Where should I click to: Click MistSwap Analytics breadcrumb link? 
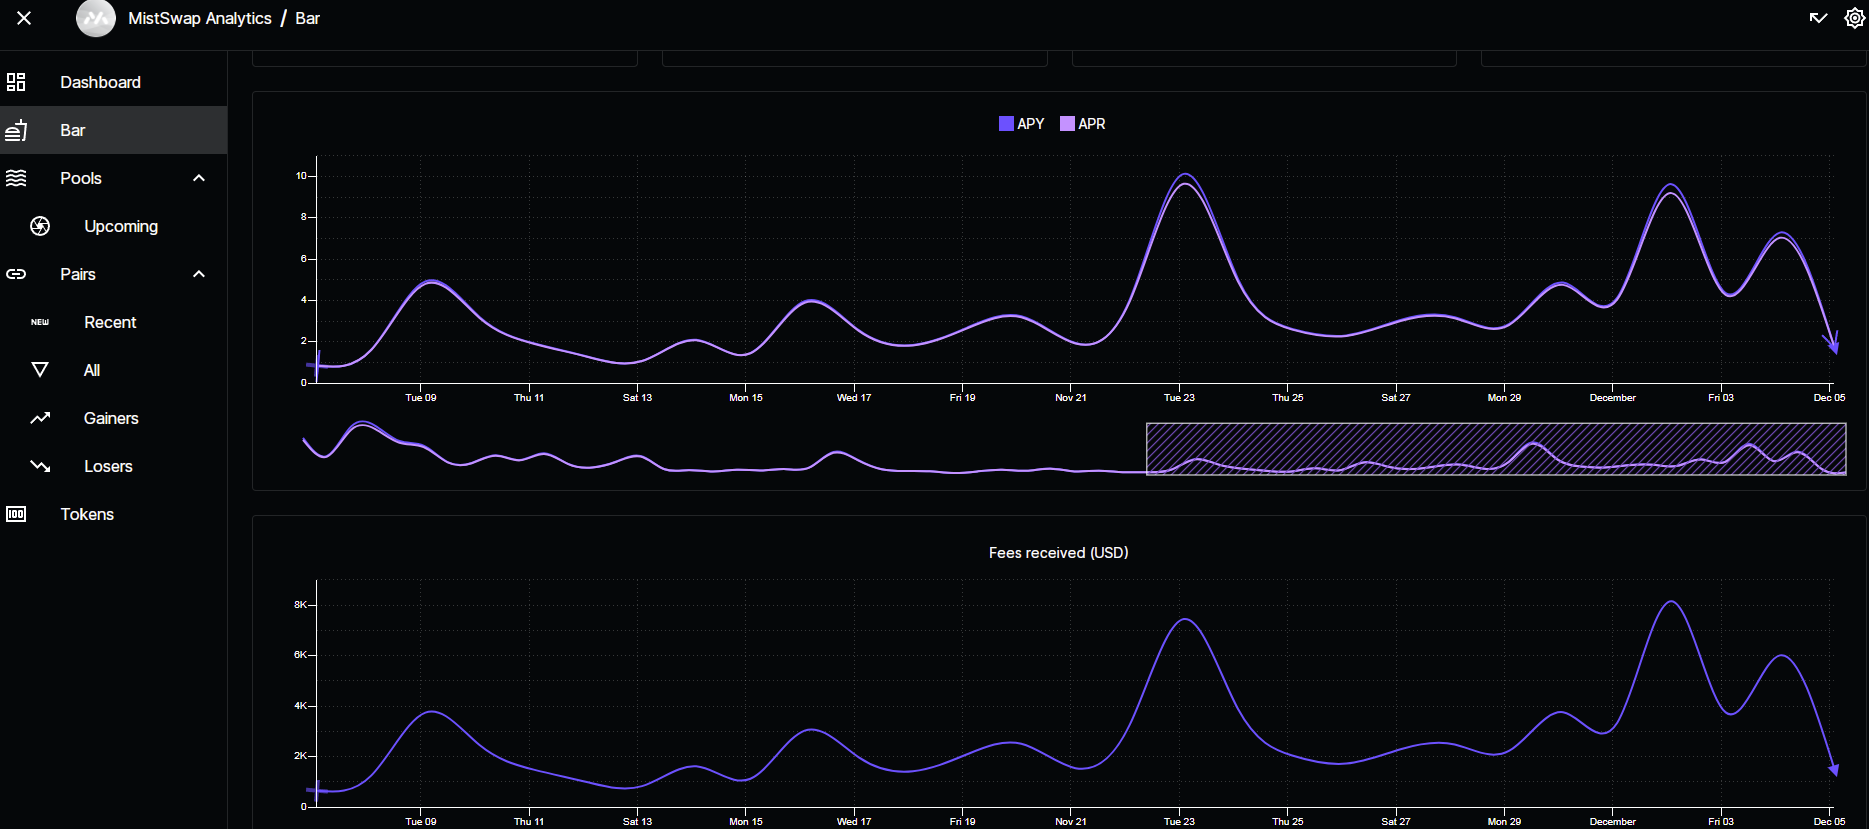(x=200, y=18)
